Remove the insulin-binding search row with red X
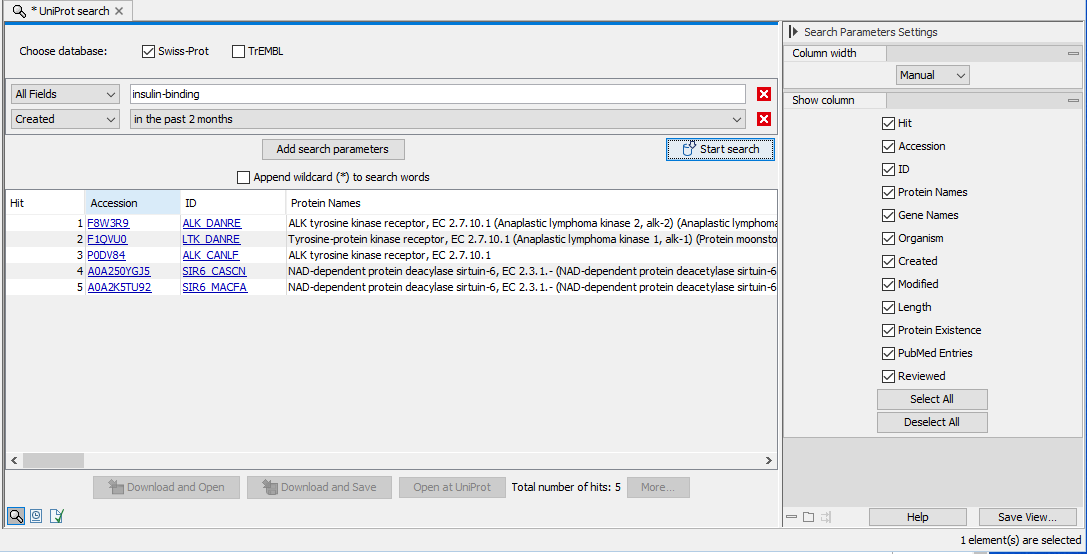Image resolution: width=1087 pixels, height=554 pixels. [x=764, y=94]
